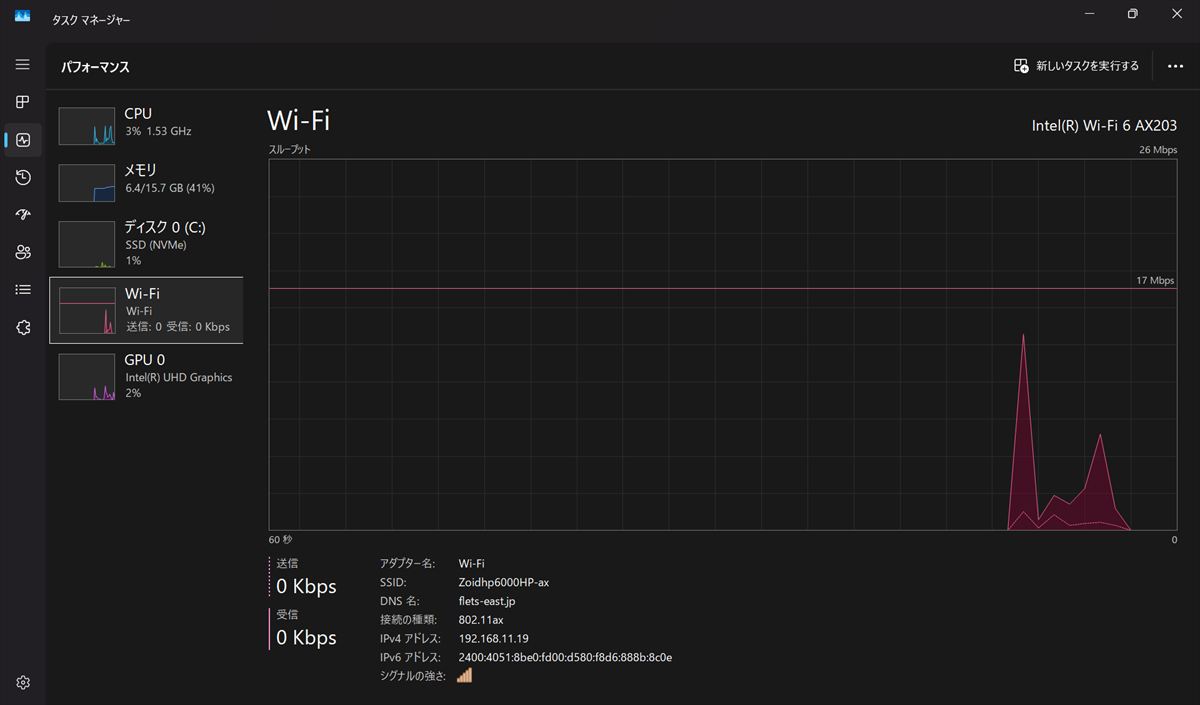Click the DNS name flets-east.jp
Viewport: 1200px width, 705px height.
point(487,601)
